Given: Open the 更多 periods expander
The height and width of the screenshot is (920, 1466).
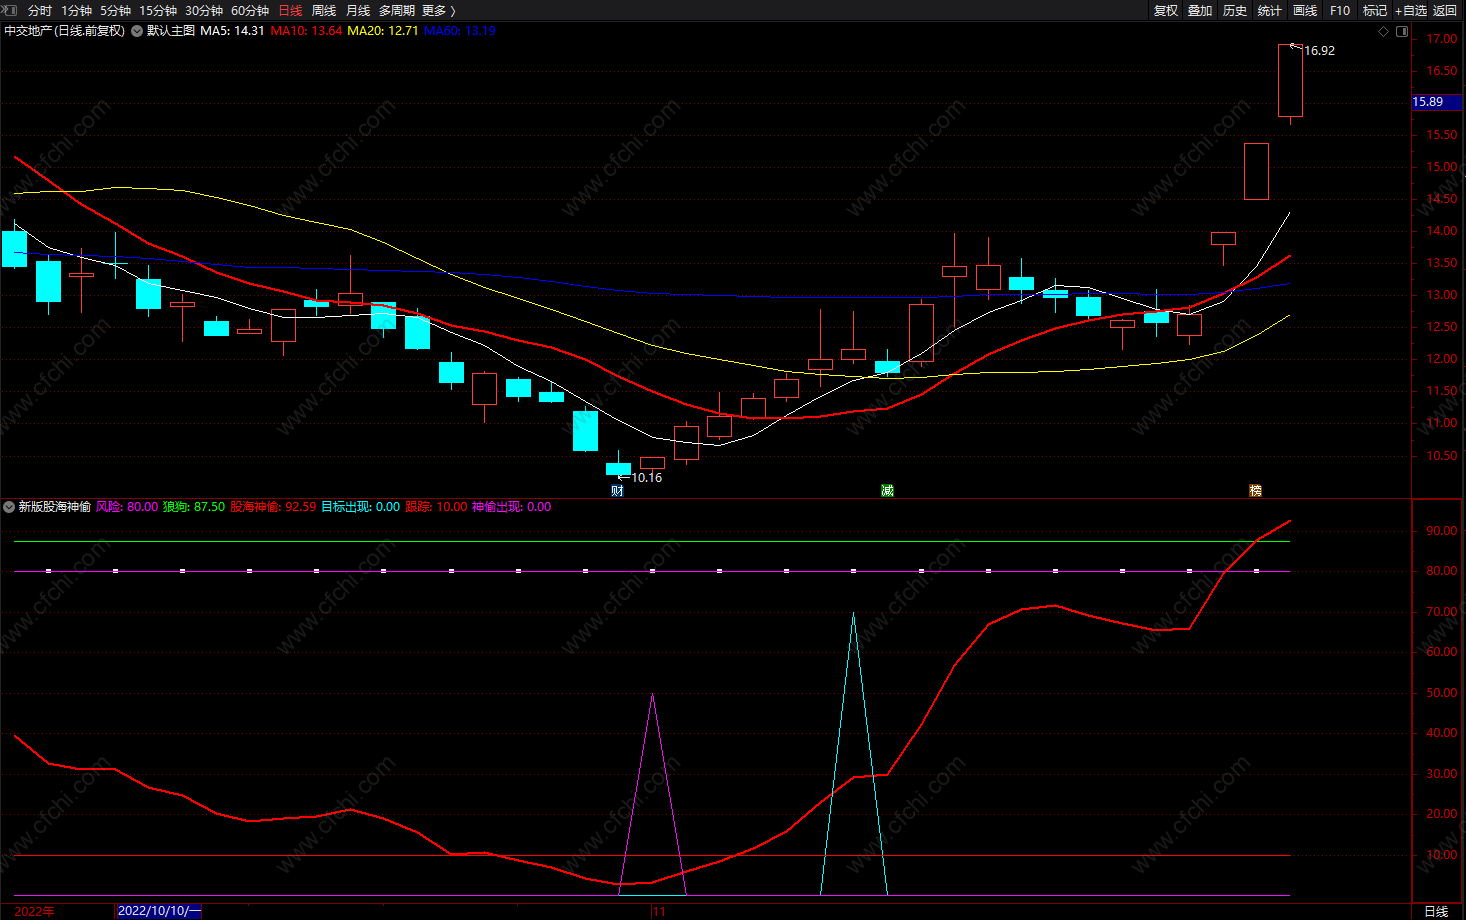Looking at the screenshot, I should [x=438, y=10].
